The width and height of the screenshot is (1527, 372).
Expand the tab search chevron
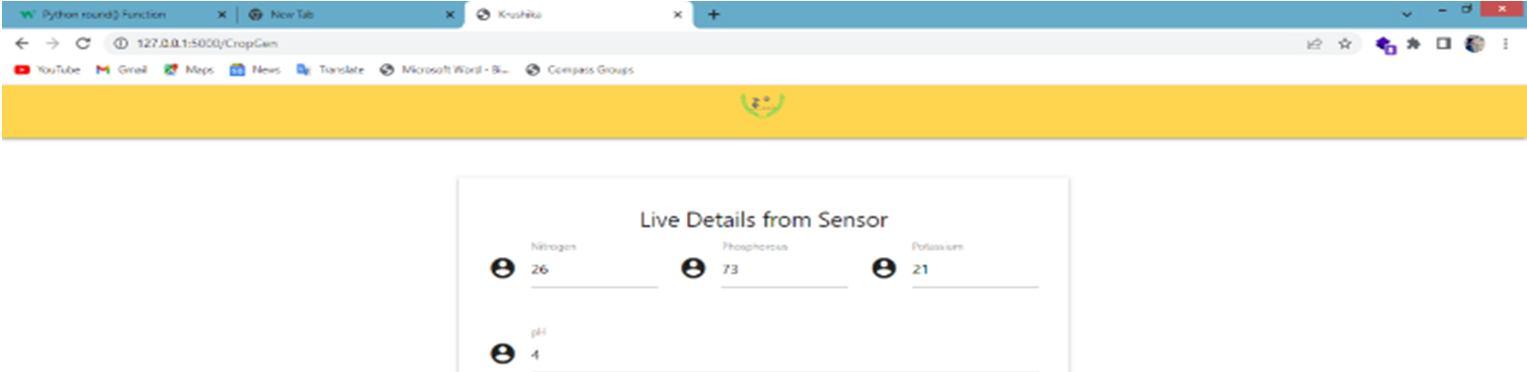click(1409, 14)
